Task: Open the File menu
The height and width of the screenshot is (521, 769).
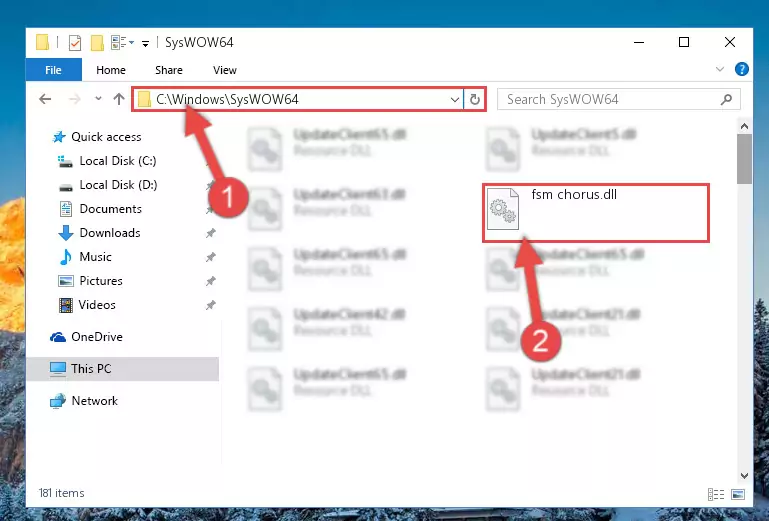Action: point(53,70)
